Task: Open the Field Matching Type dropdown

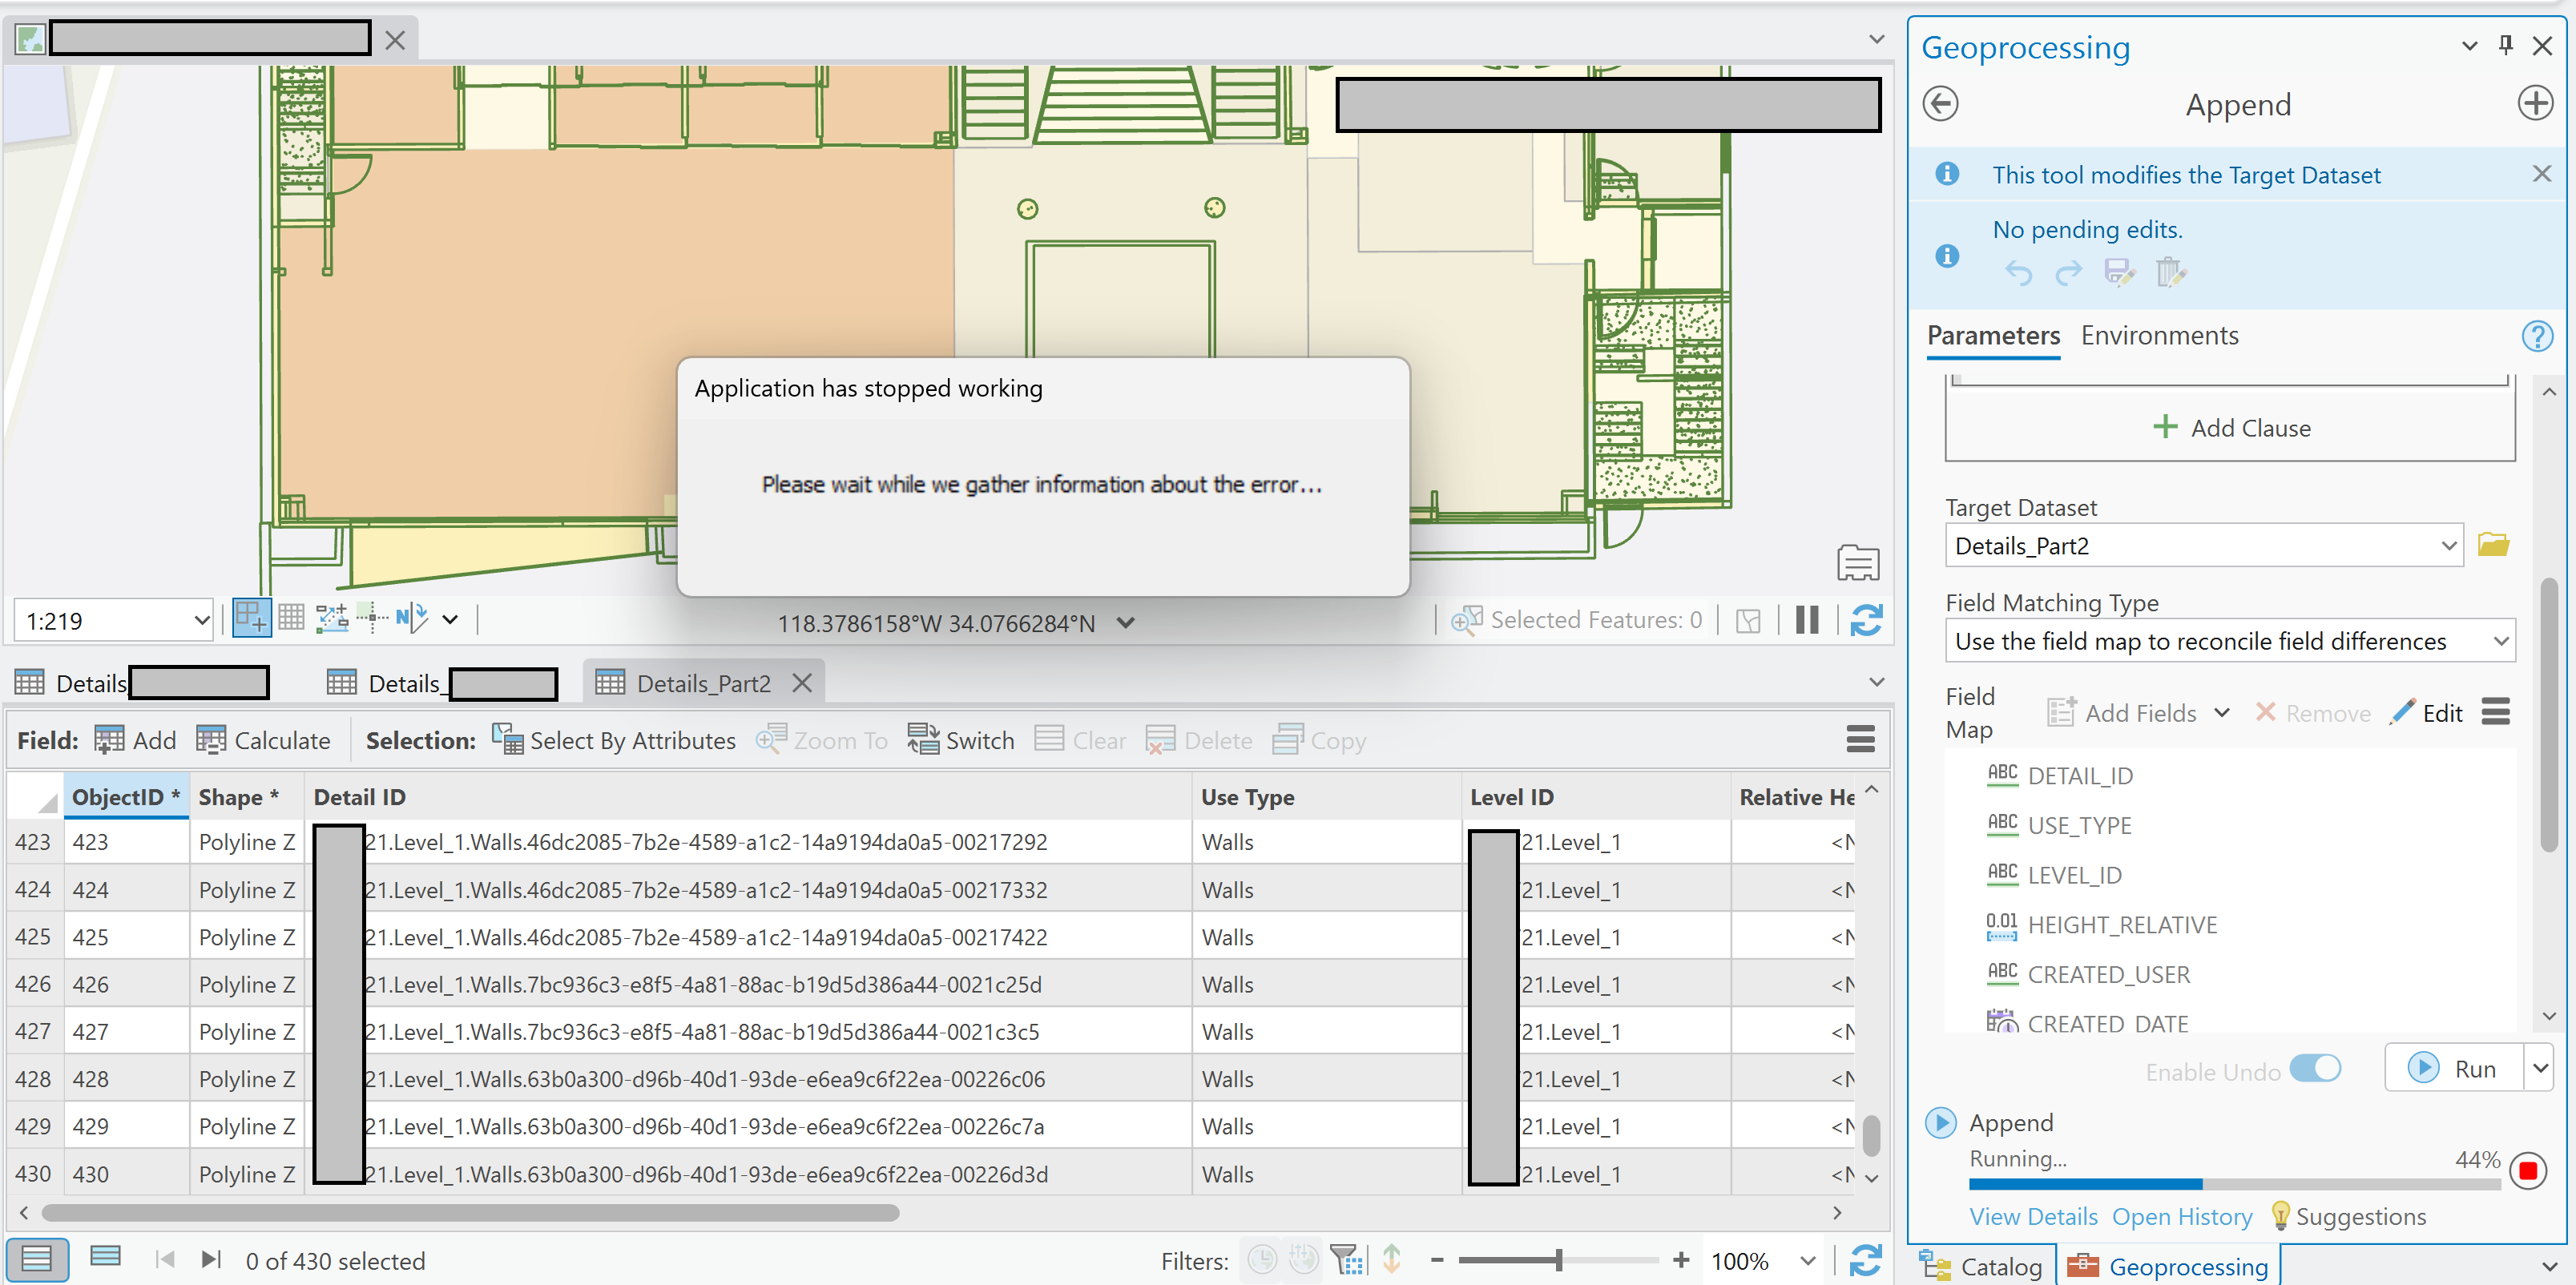Action: click(2502, 641)
